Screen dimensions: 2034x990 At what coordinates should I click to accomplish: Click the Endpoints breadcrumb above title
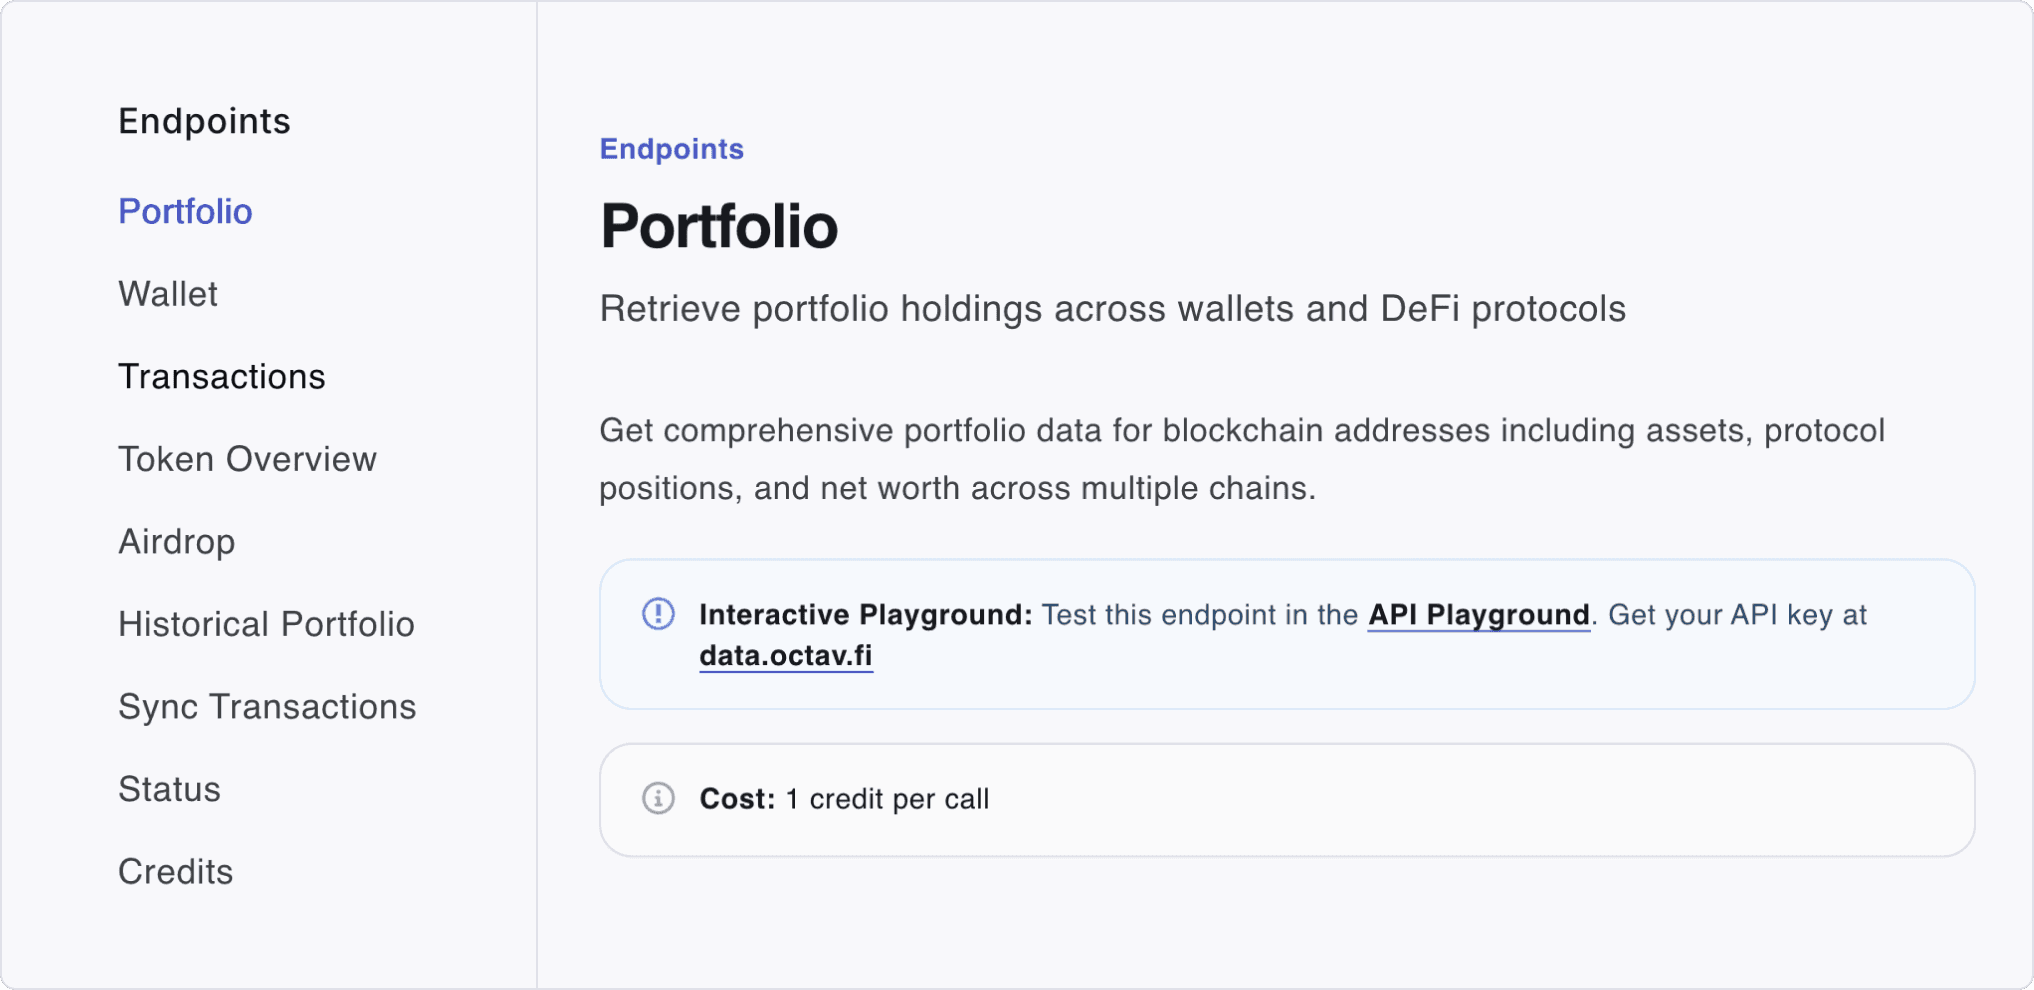tap(671, 149)
